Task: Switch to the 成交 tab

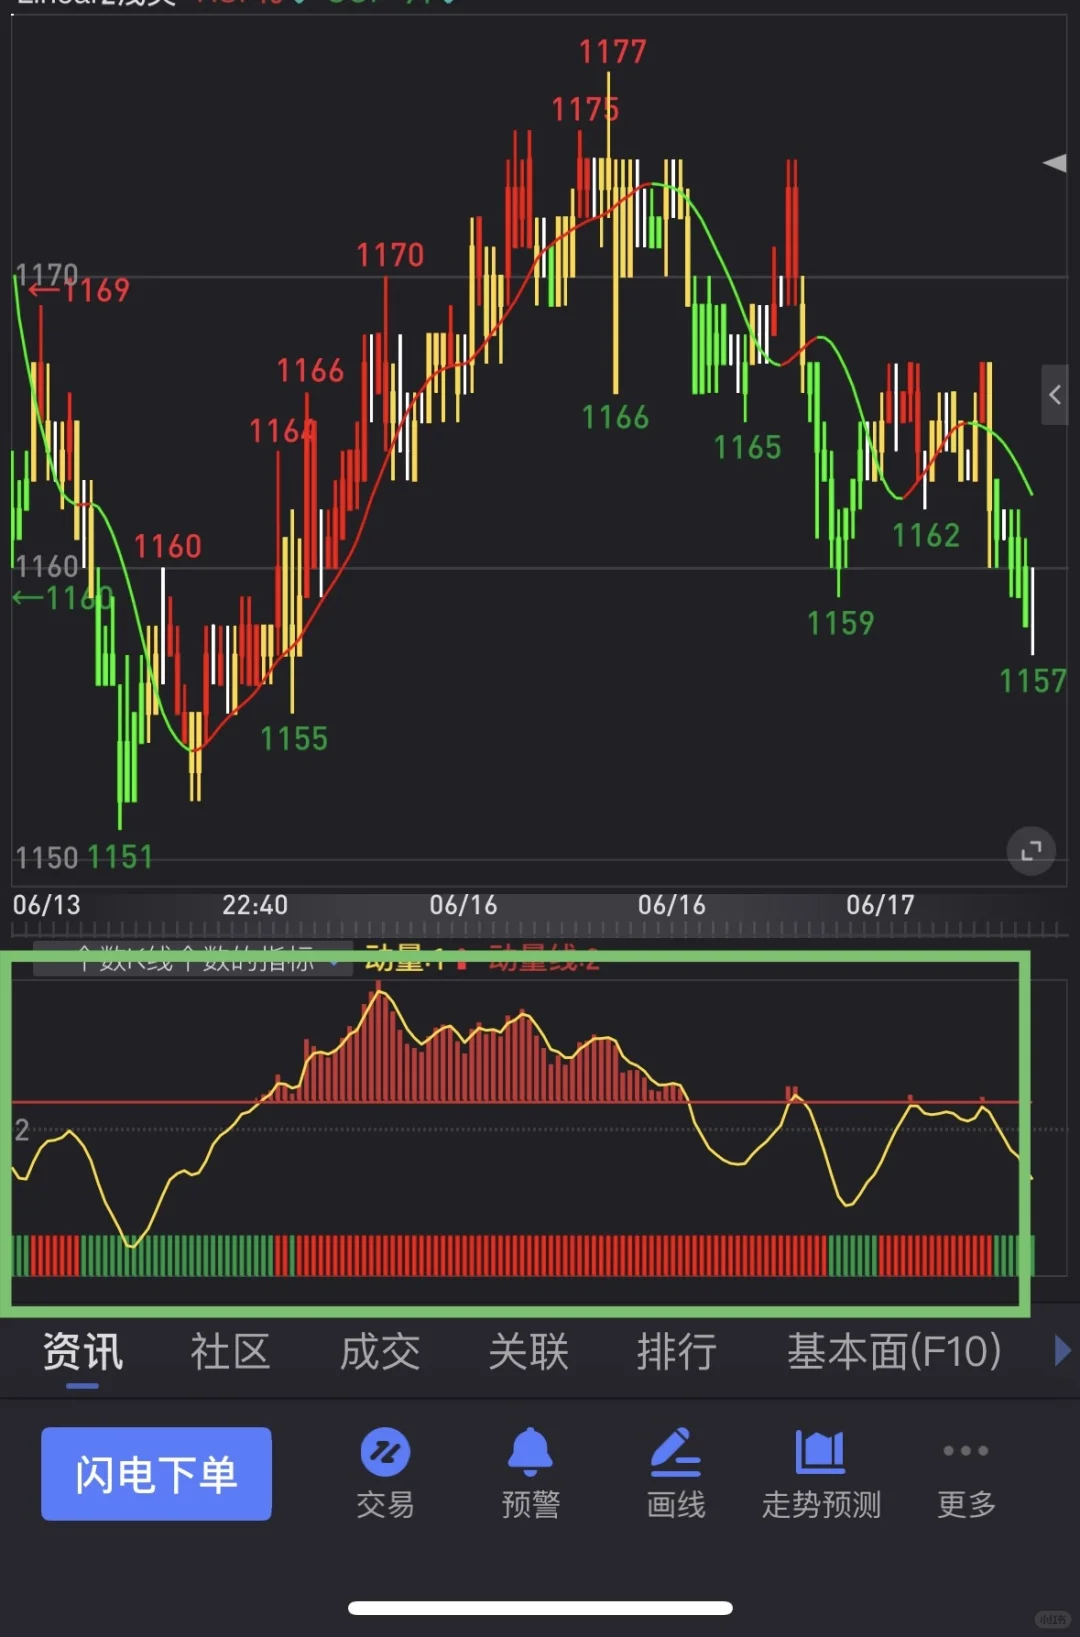Action: click(380, 1352)
